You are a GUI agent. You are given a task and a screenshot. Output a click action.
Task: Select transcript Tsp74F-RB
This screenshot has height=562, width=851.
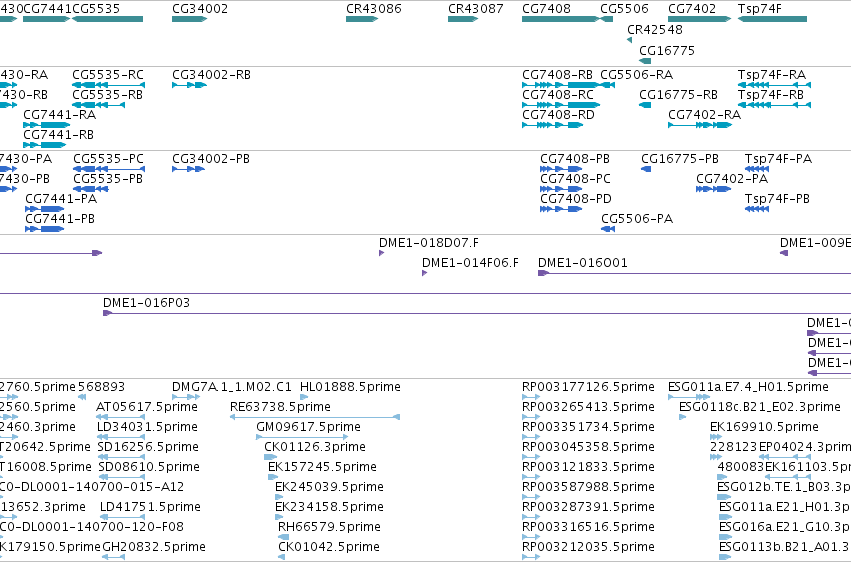[774, 105]
